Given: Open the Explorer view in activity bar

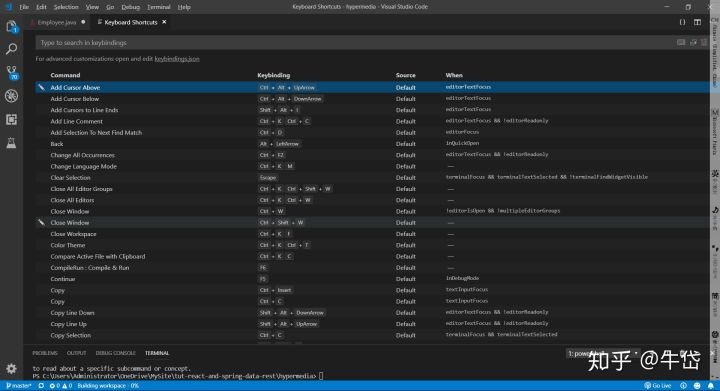Looking at the screenshot, I should click(x=11, y=27).
